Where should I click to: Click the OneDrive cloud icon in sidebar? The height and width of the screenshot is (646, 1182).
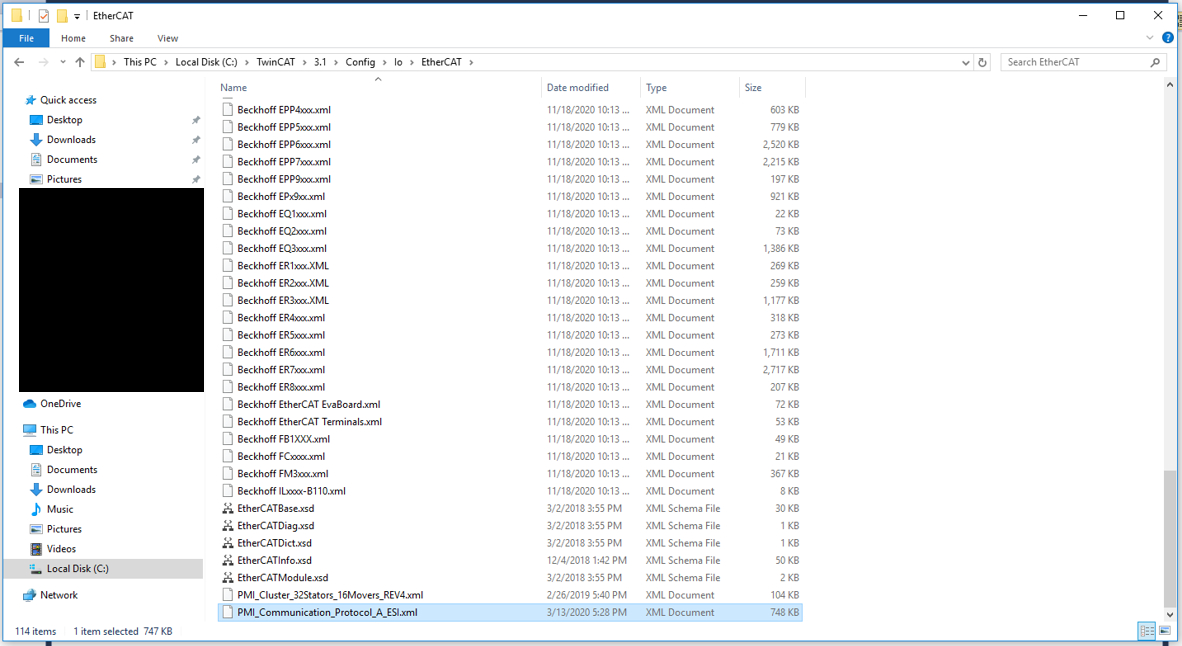pyautogui.click(x=30, y=404)
